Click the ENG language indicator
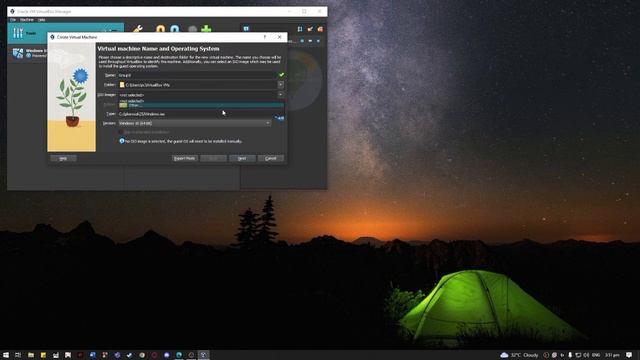Image resolution: width=640 pixels, height=360 pixels. (x=596, y=355)
